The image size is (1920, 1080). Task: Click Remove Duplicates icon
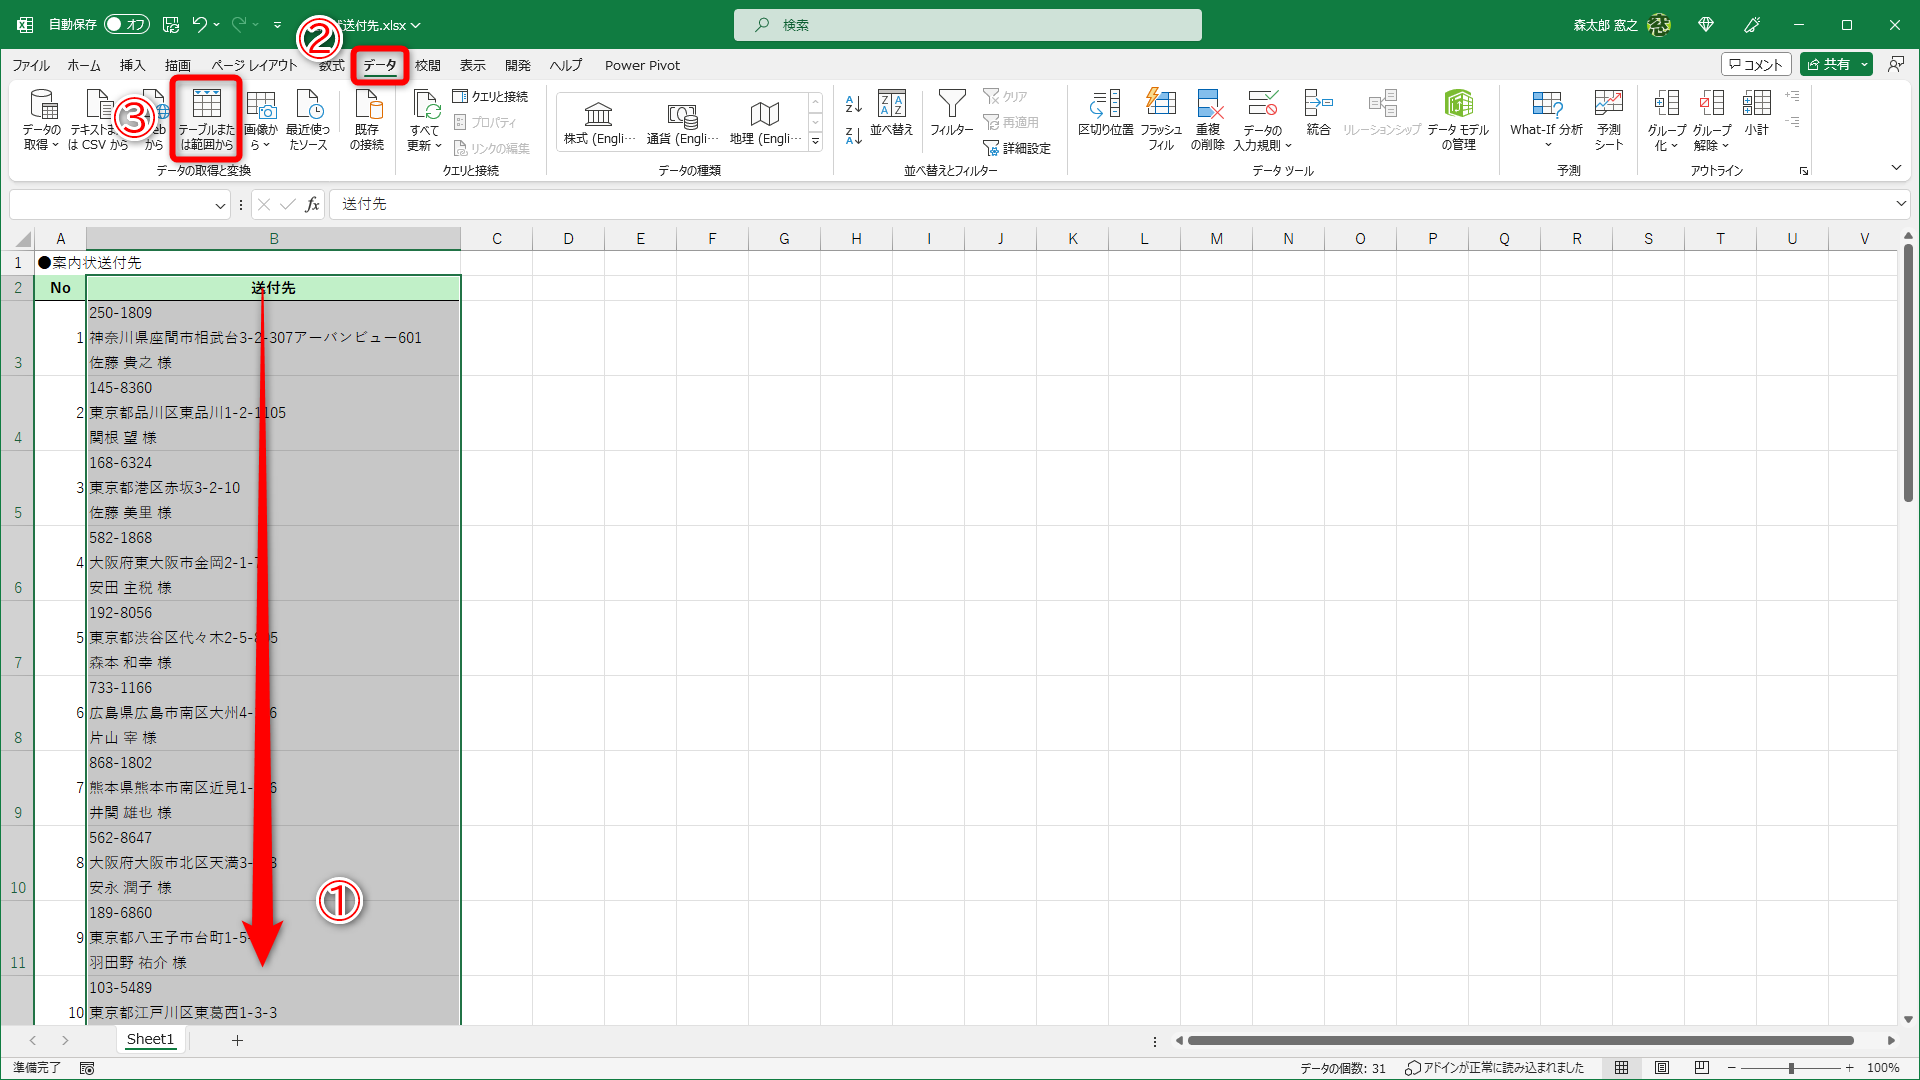coord(1208,104)
